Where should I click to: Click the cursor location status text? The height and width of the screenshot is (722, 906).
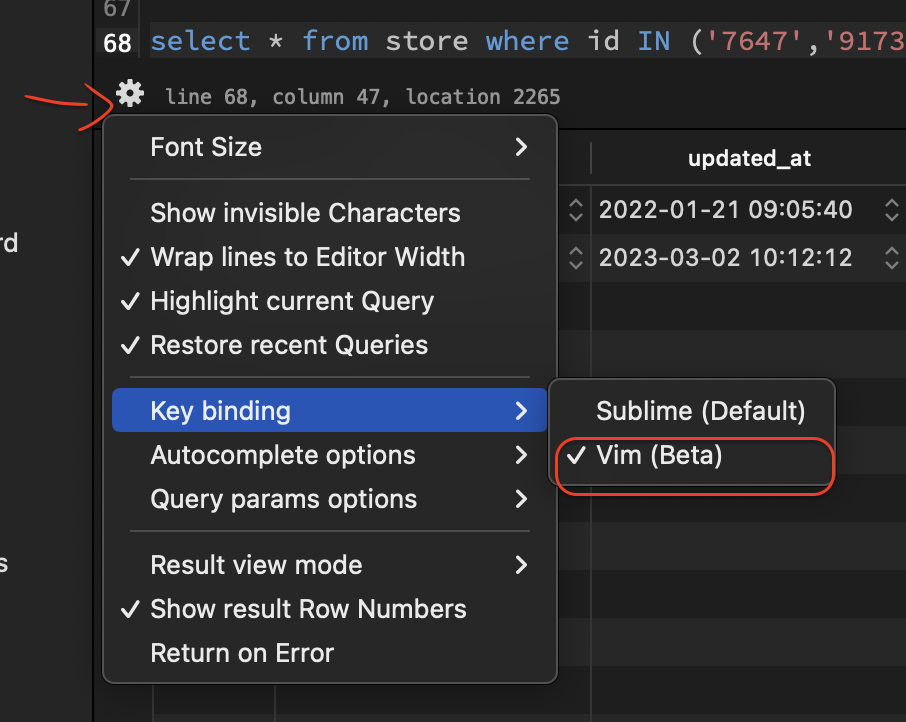point(358,96)
